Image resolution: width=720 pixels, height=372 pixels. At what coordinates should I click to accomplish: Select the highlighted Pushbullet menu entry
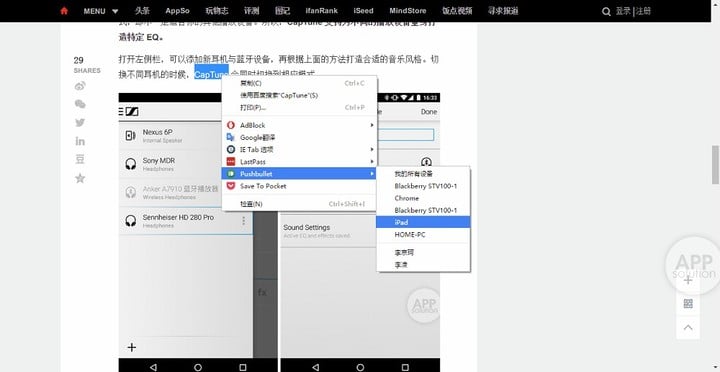pos(299,174)
